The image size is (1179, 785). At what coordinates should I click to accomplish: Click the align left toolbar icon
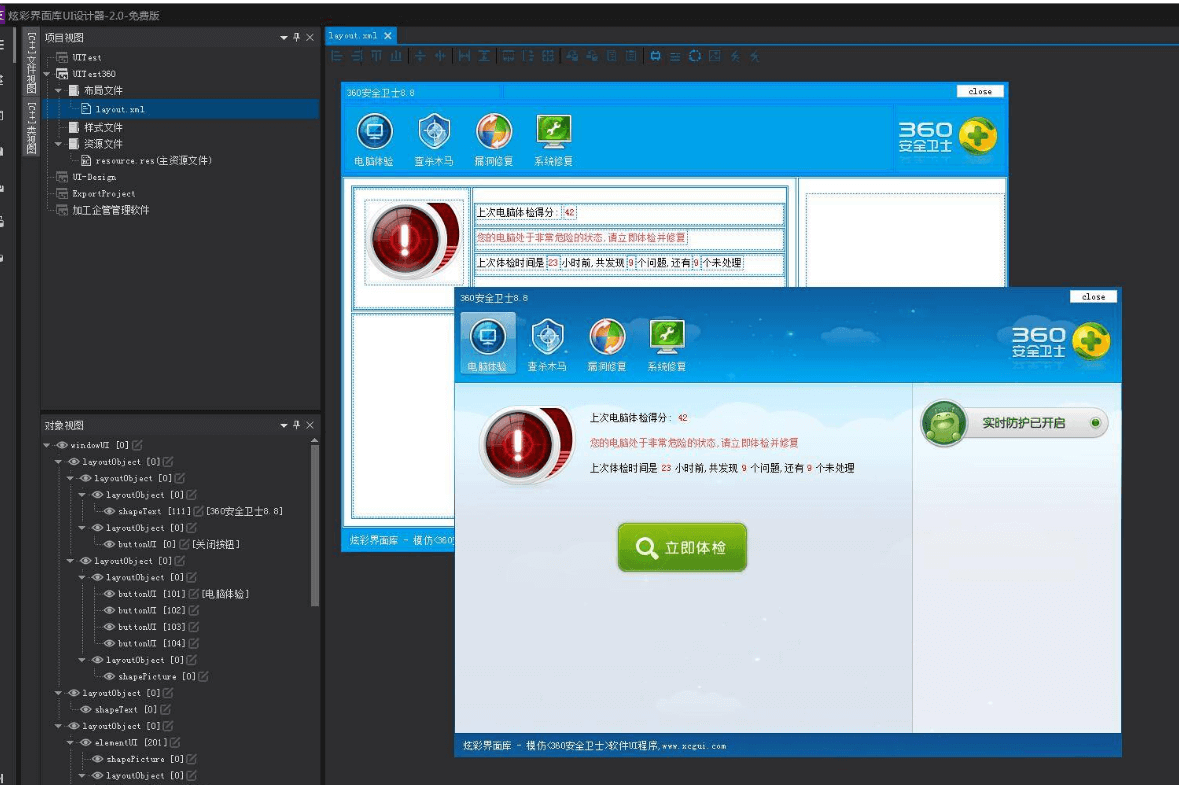click(x=336, y=56)
